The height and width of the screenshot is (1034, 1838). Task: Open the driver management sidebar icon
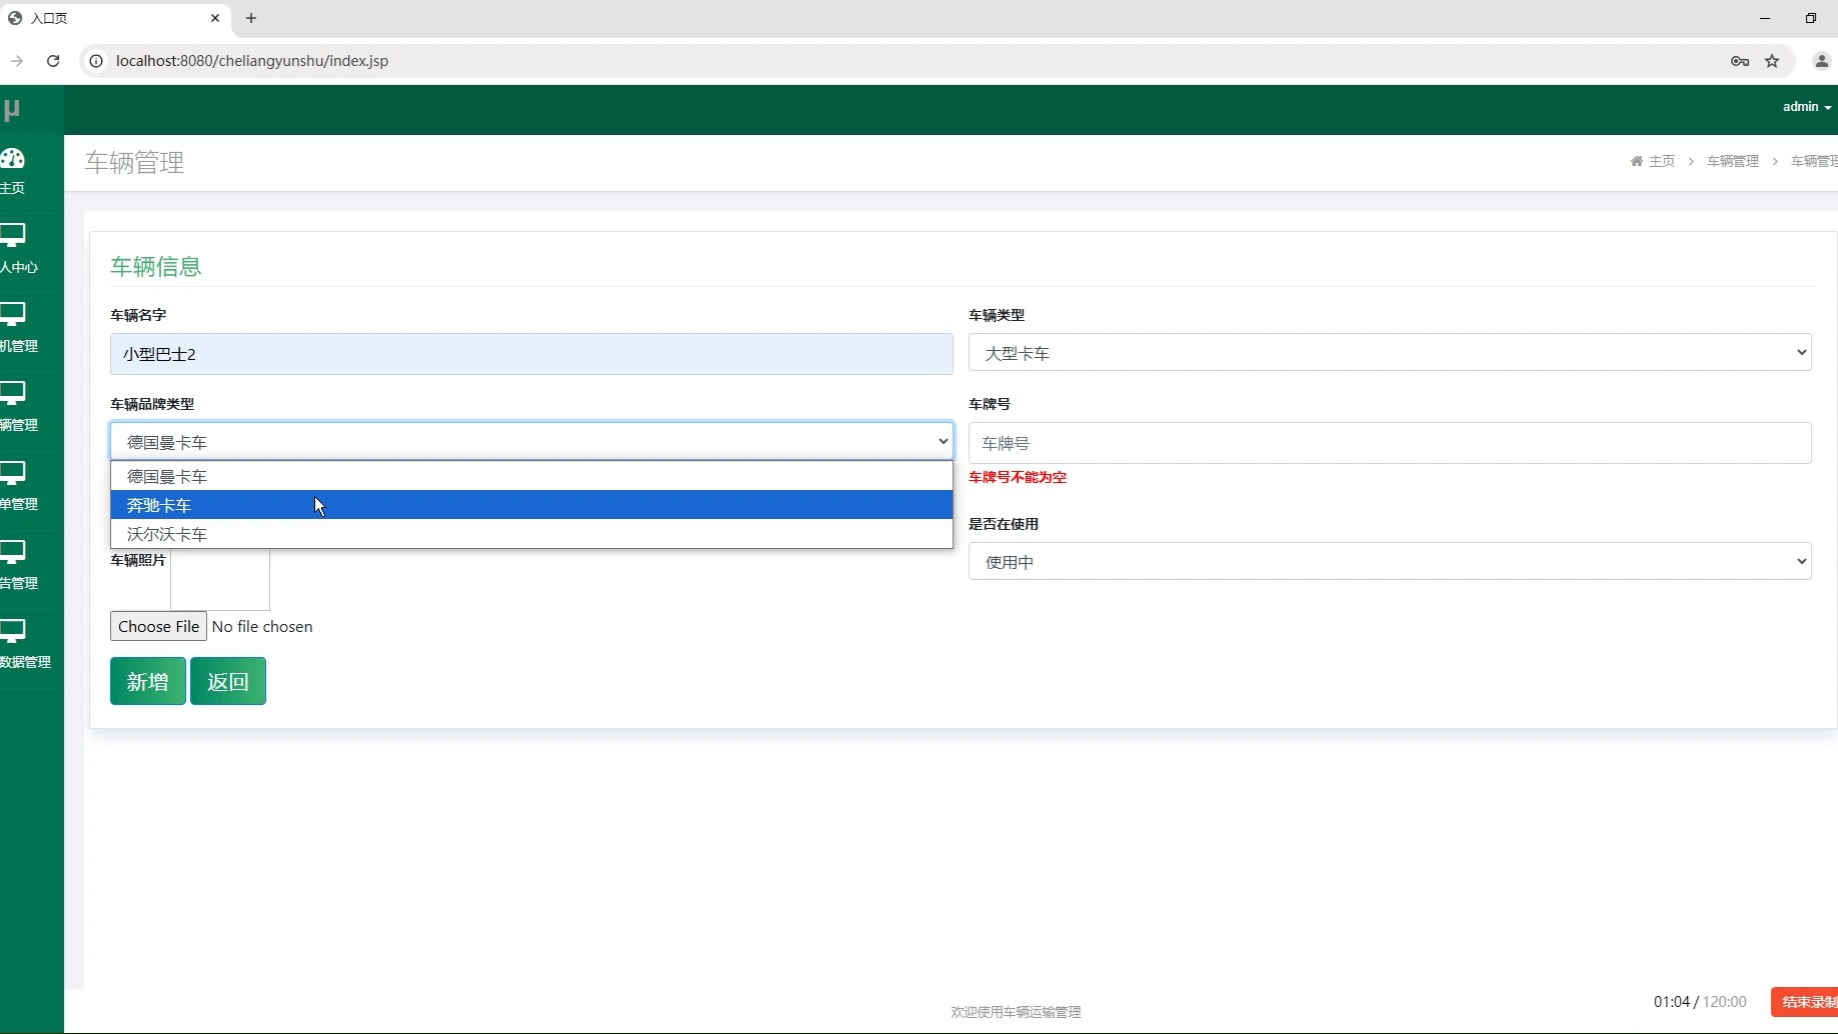tap(12, 315)
